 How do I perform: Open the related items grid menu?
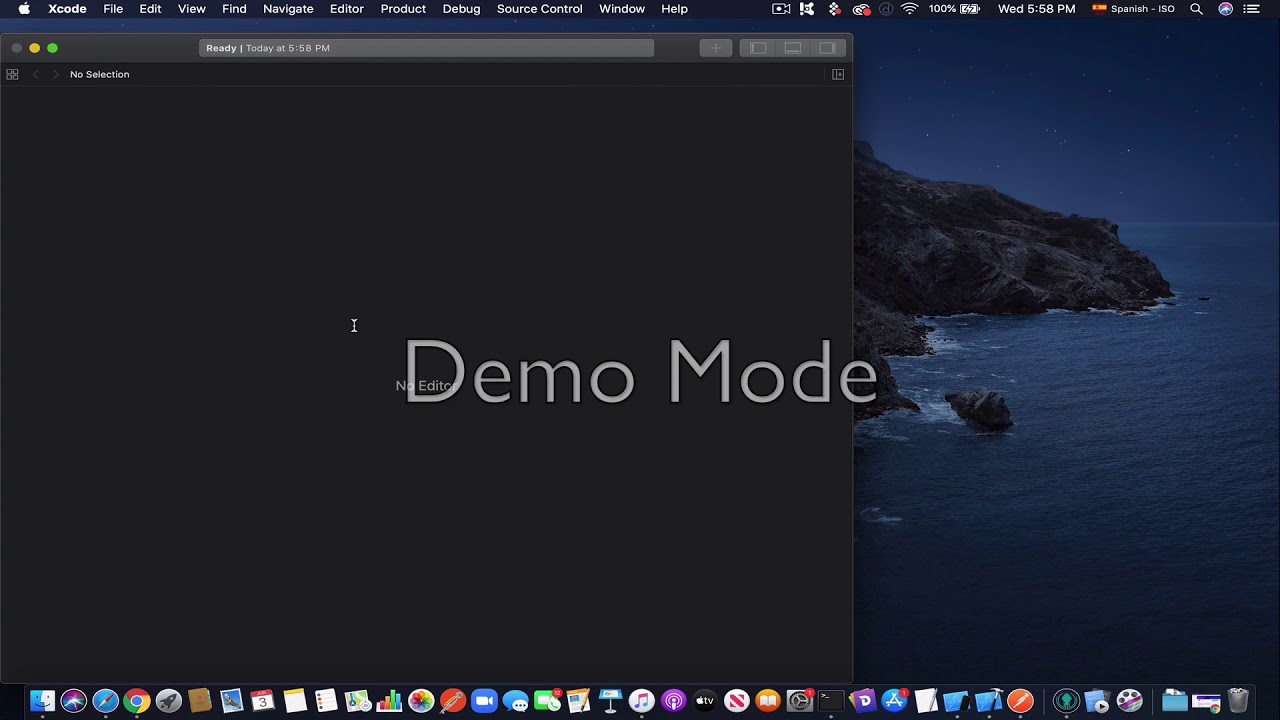point(12,74)
